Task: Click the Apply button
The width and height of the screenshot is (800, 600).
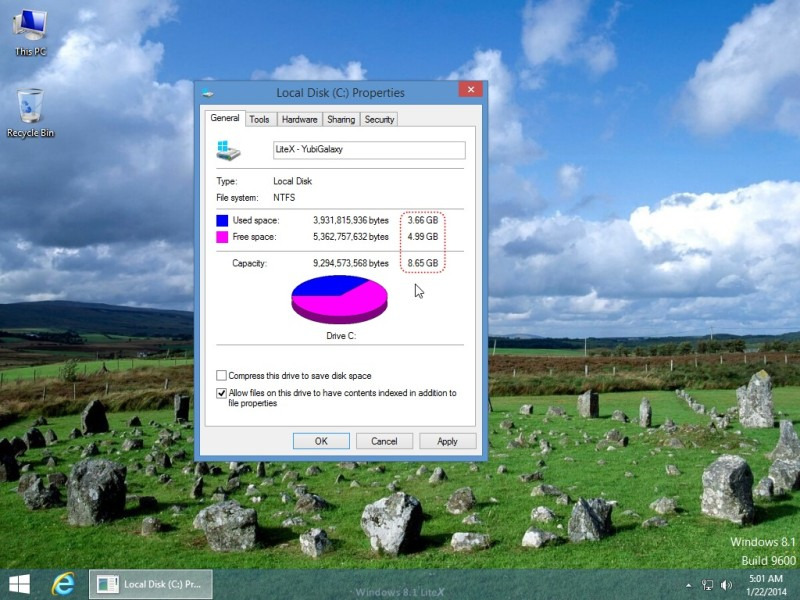Action: click(x=447, y=441)
